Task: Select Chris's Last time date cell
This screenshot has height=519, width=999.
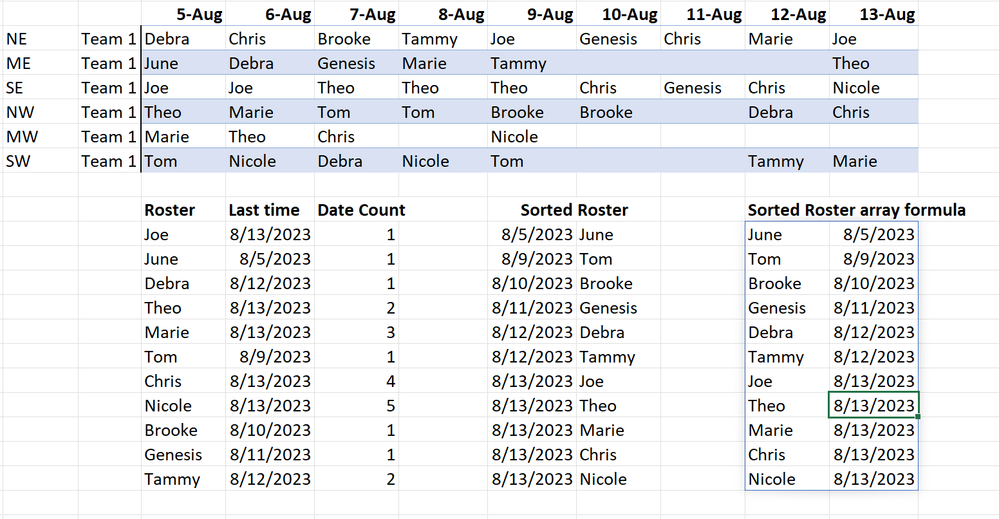Action: 270,381
